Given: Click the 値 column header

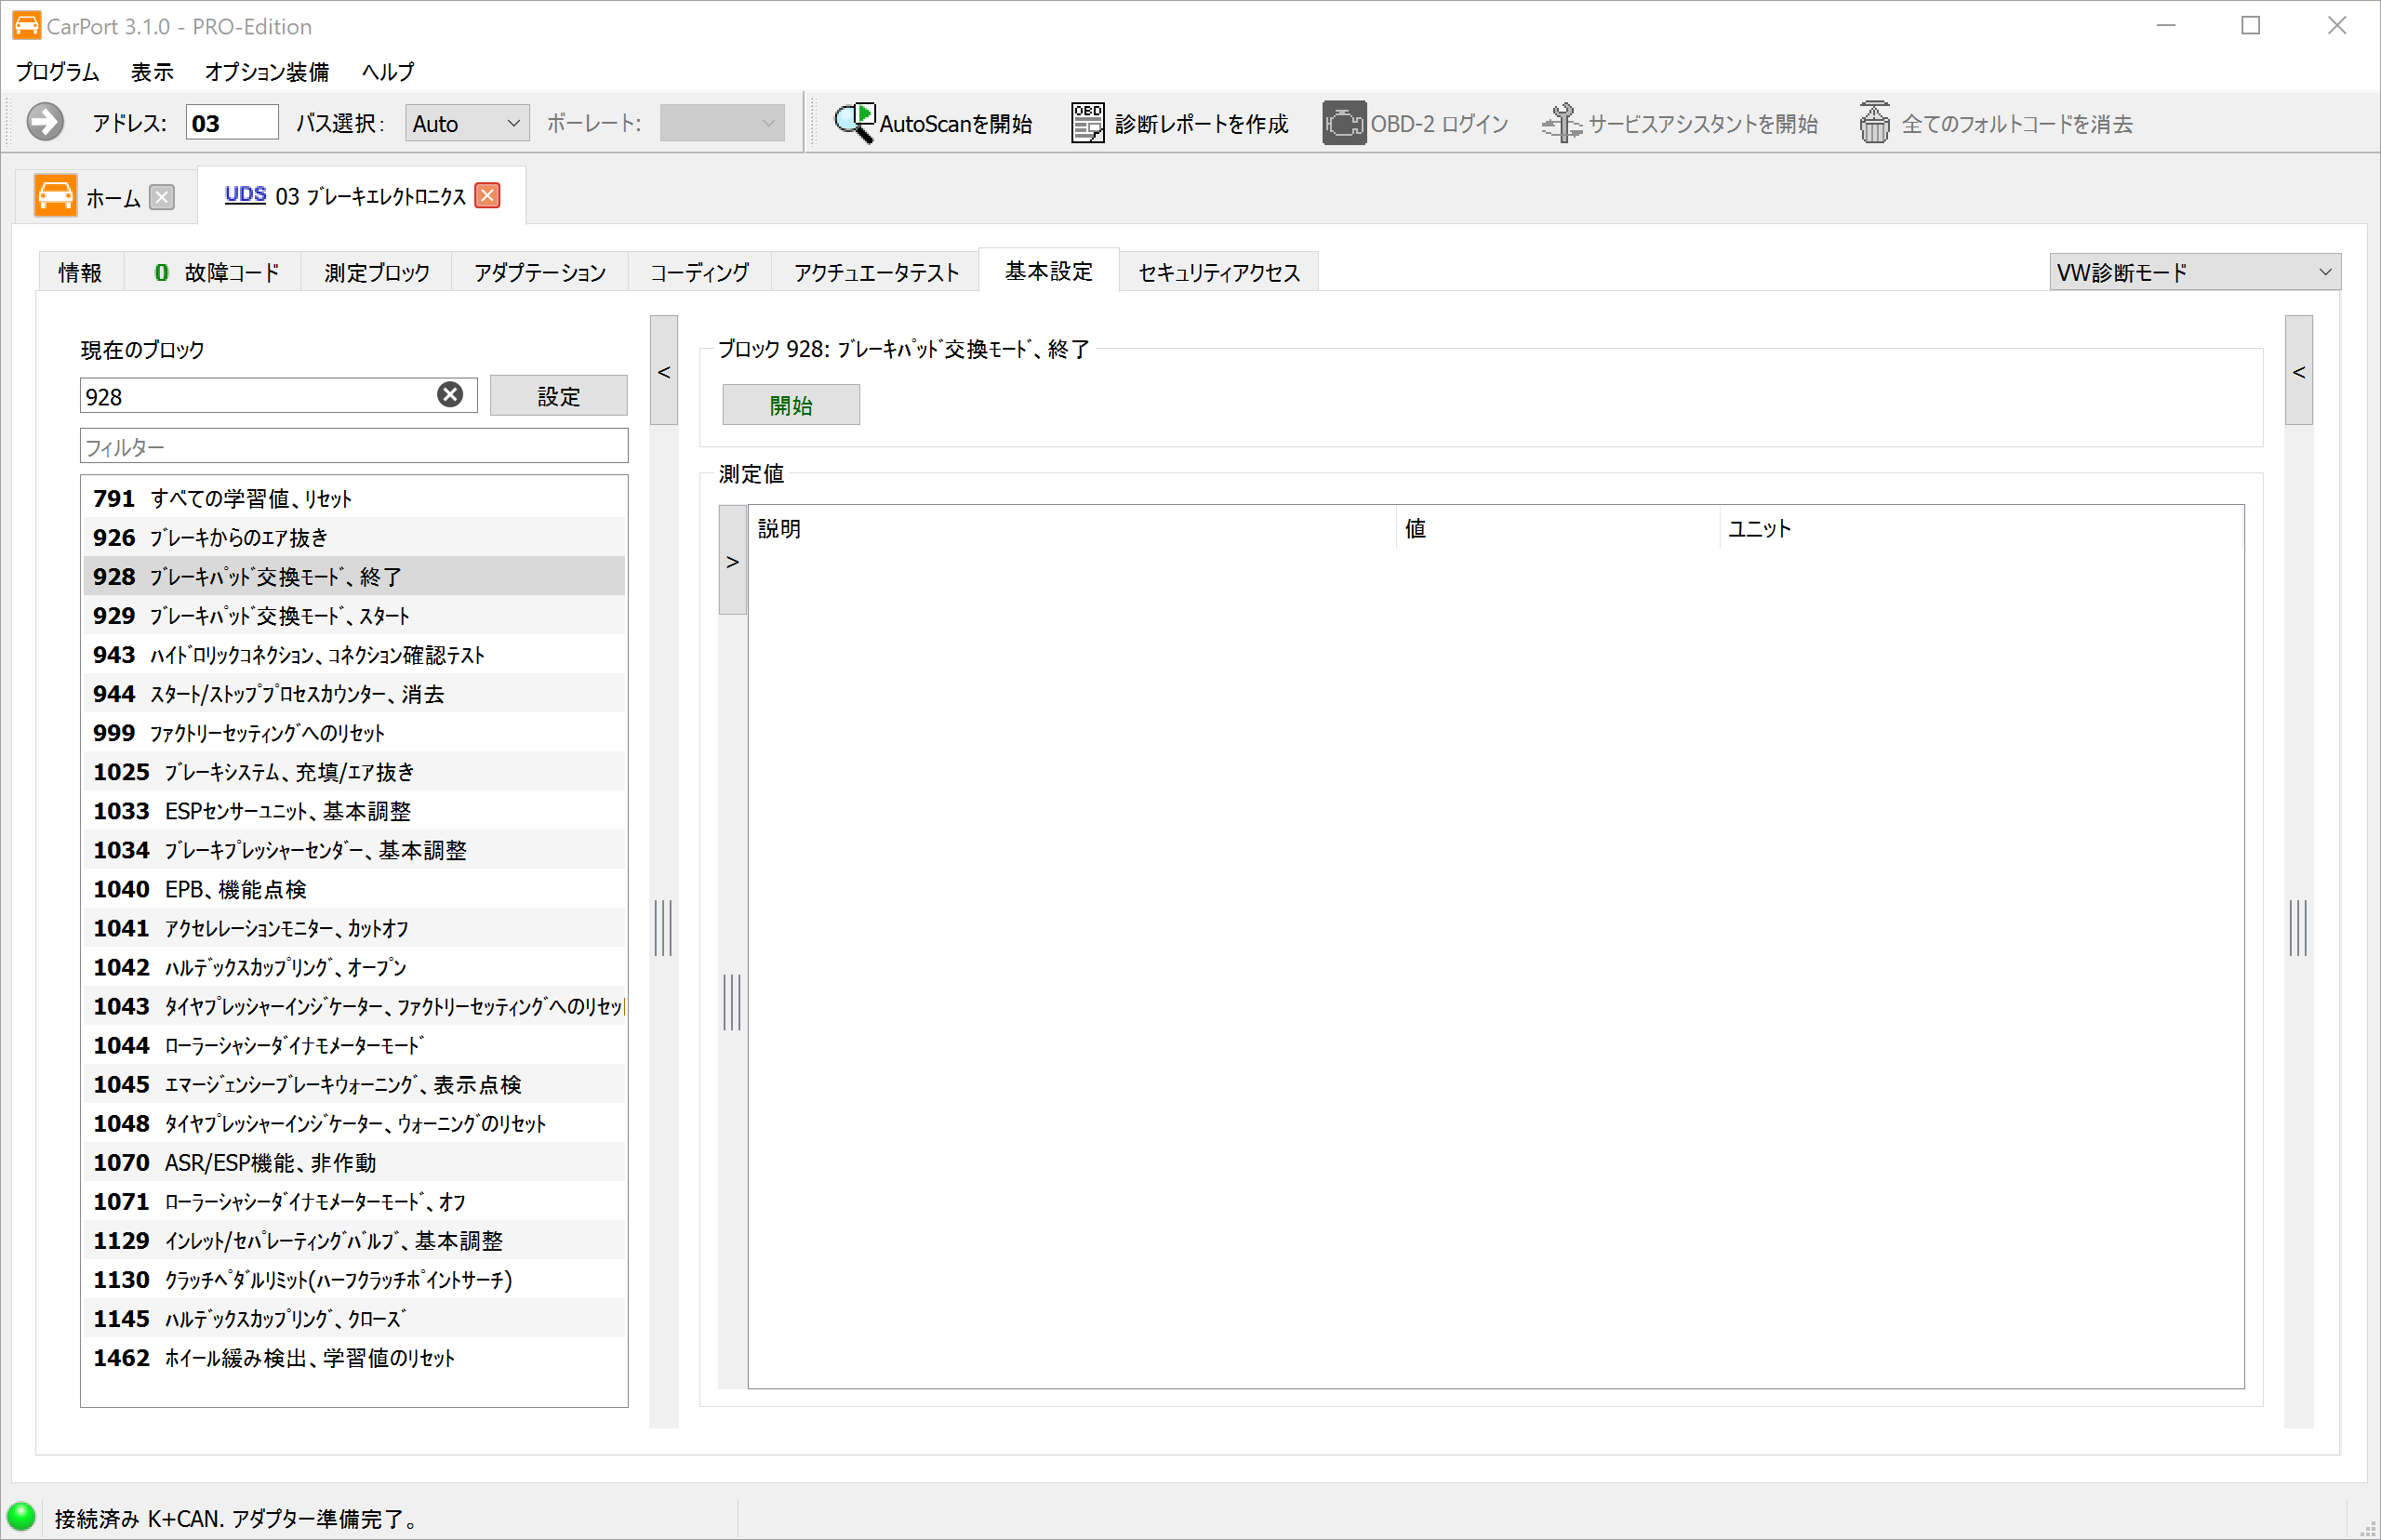Looking at the screenshot, I should 1558,528.
